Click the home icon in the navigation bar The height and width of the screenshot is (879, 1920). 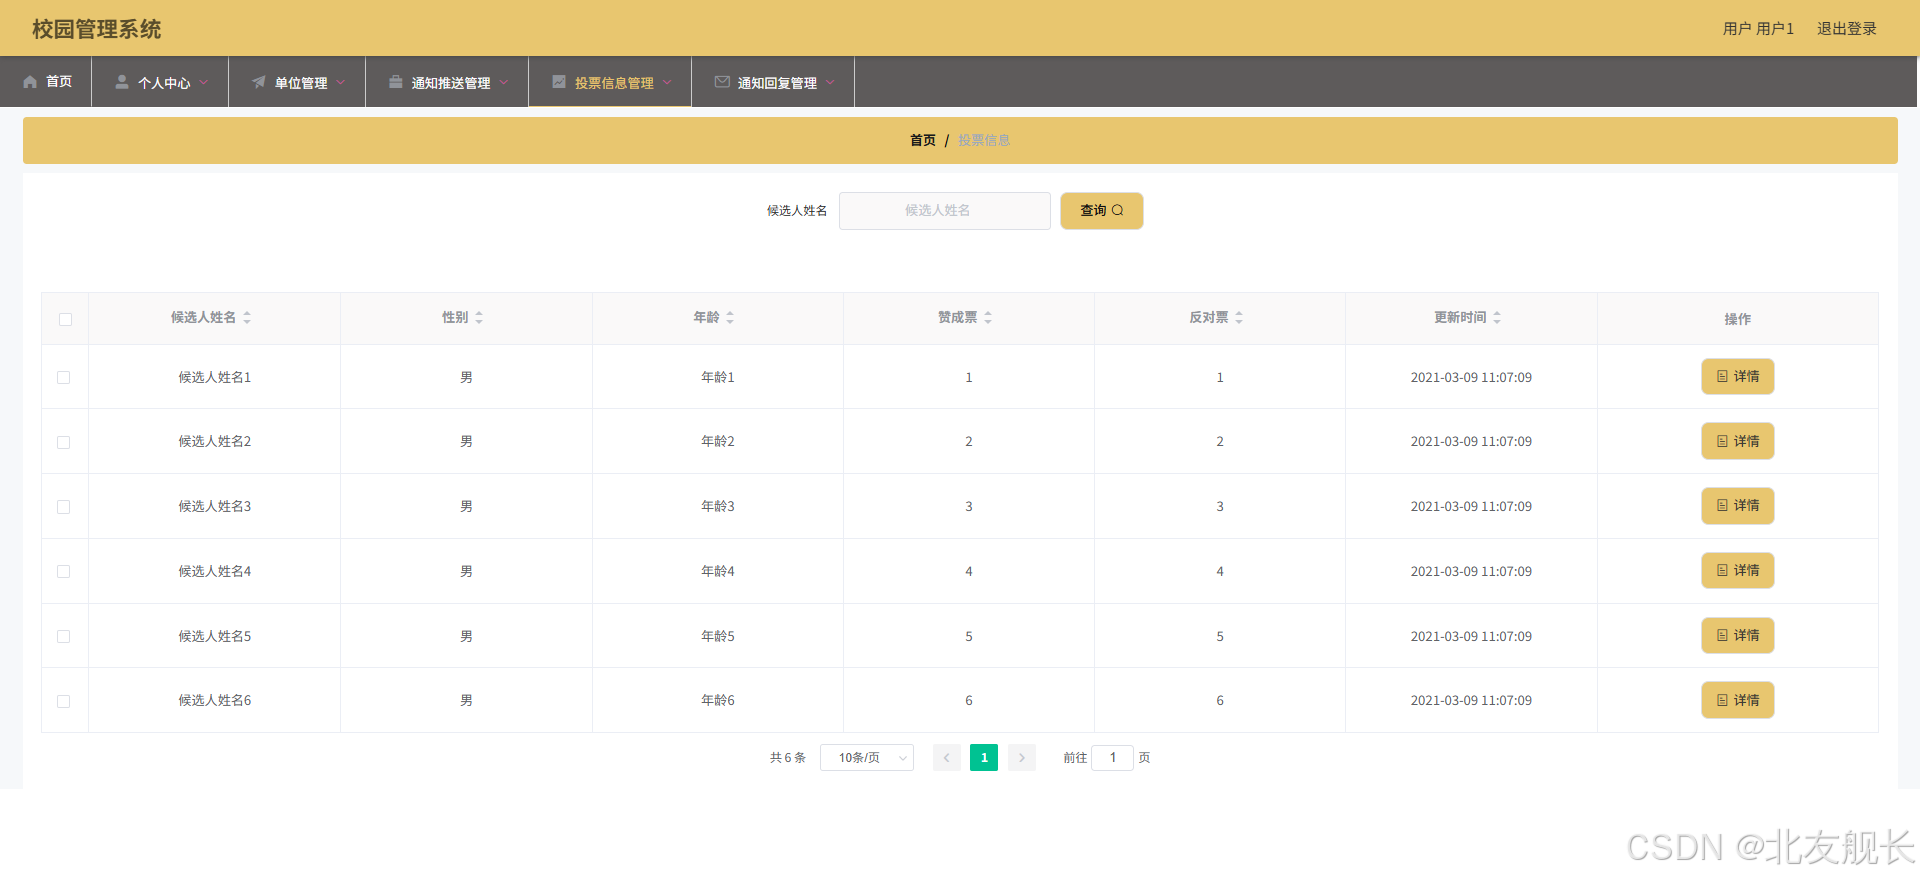coord(30,82)
